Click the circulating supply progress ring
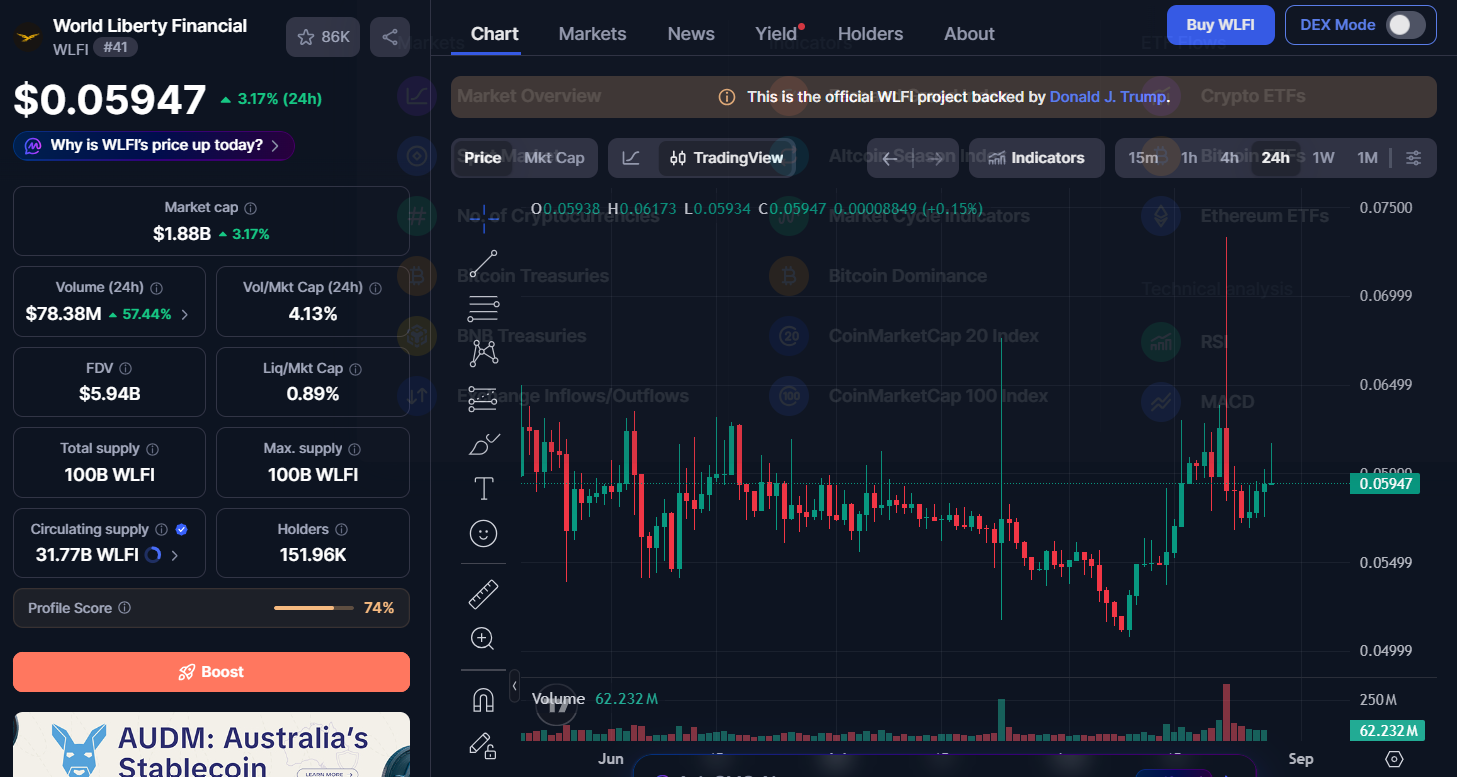The image size is (1457, 777). [153, 555]
